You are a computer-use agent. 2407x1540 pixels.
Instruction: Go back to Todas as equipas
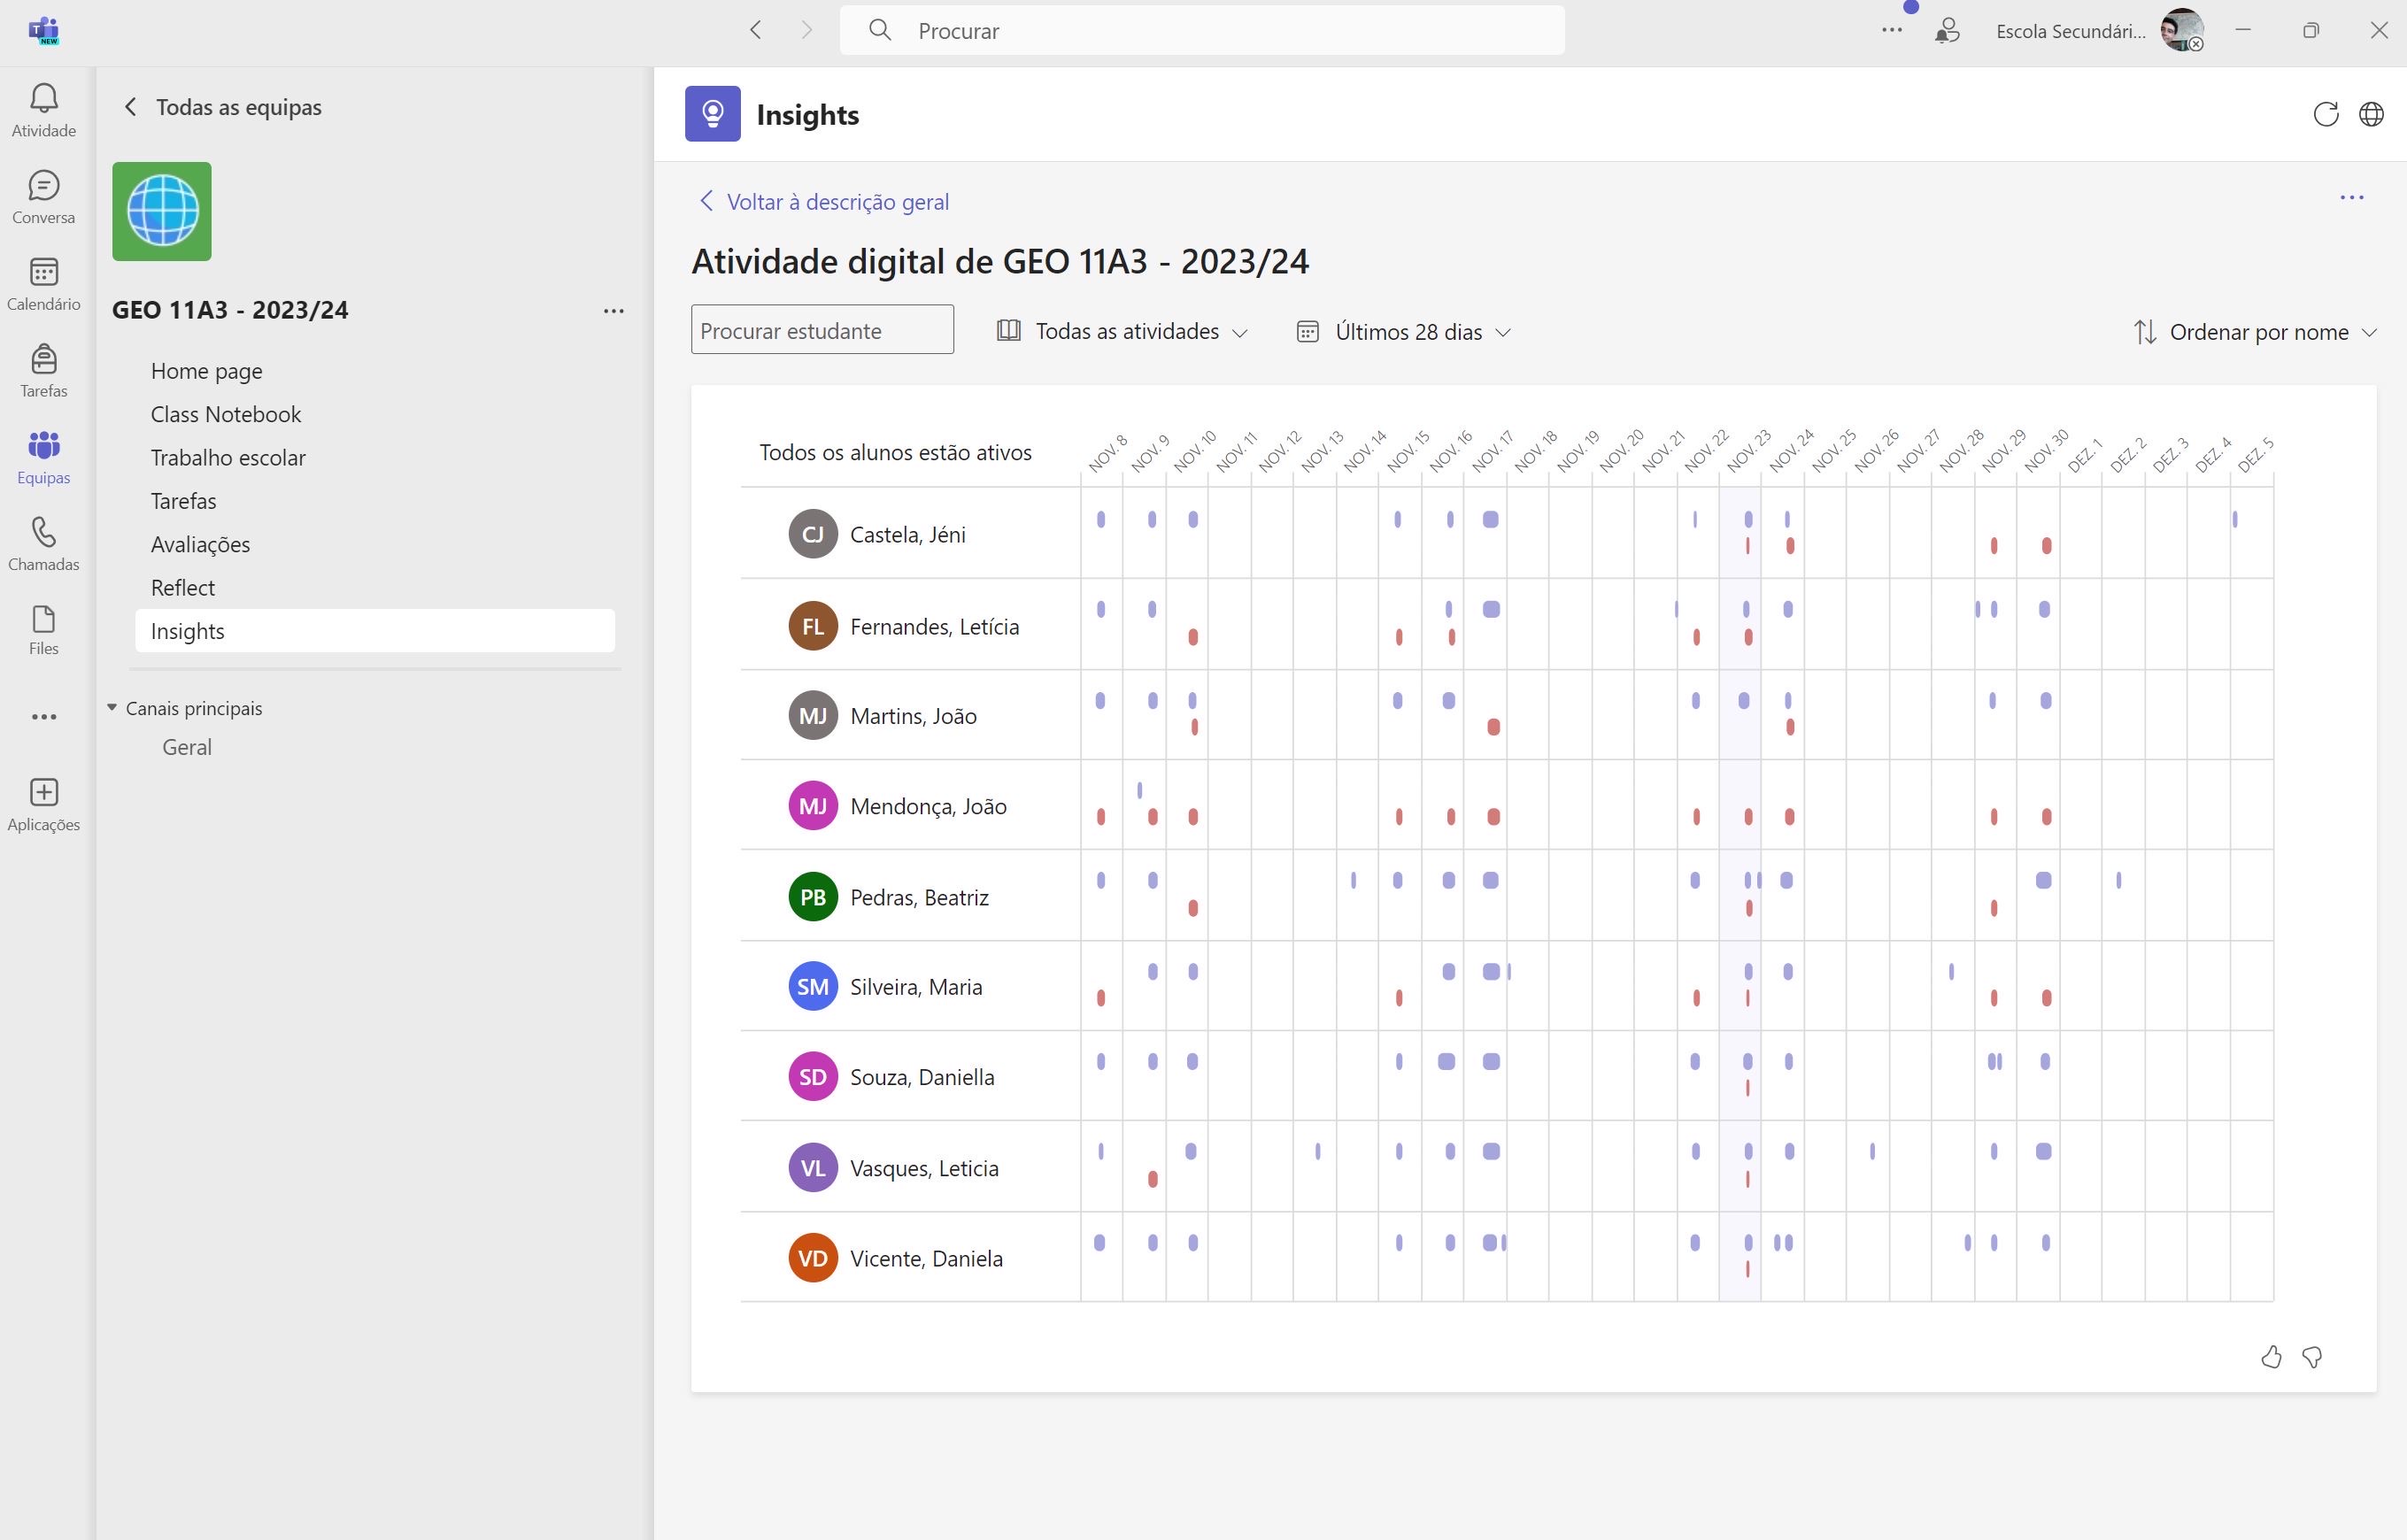click(x=222, y=107)
